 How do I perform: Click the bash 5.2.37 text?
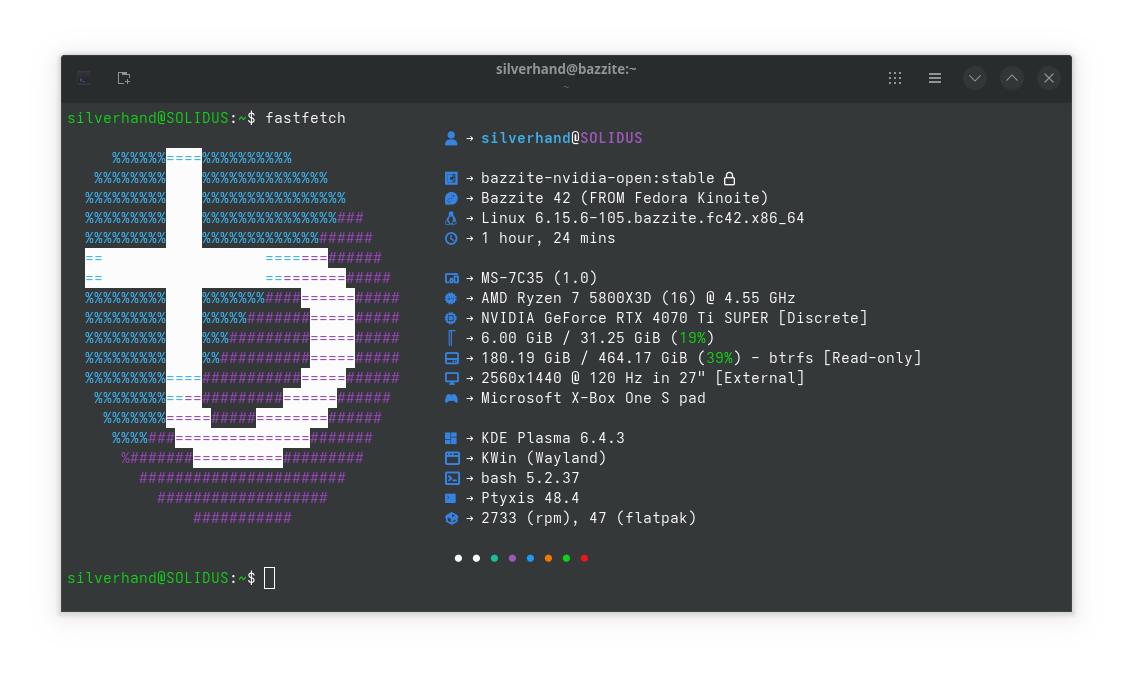click(x=530, y=478)
